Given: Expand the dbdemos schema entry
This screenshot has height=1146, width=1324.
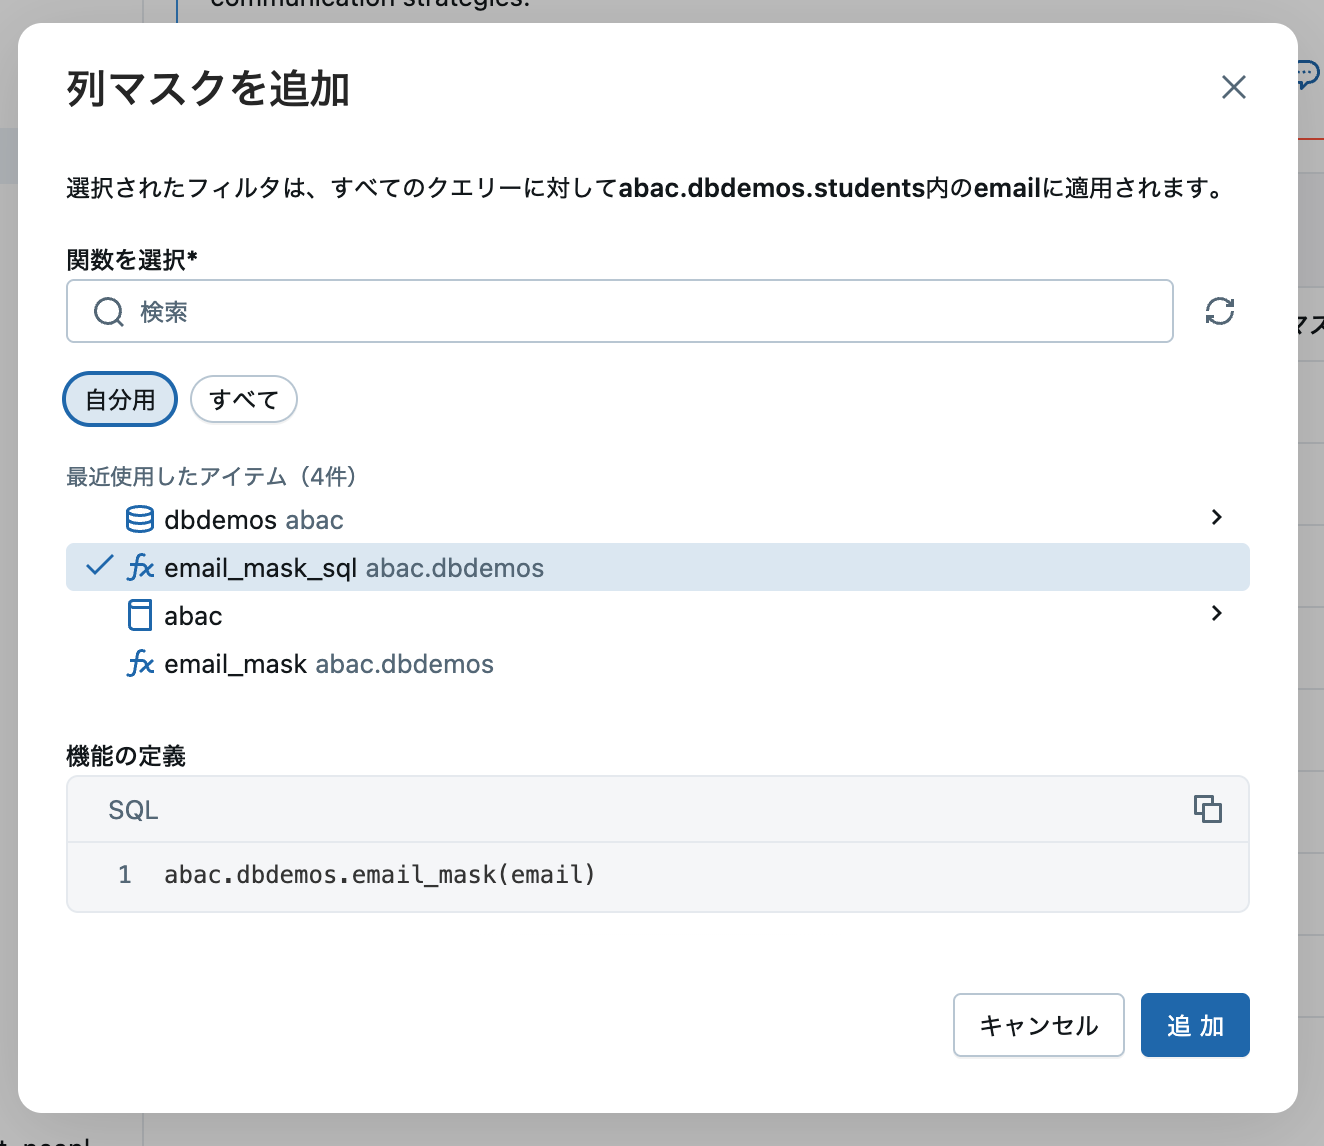Looking at the screenshot, I should [1216, 517].
